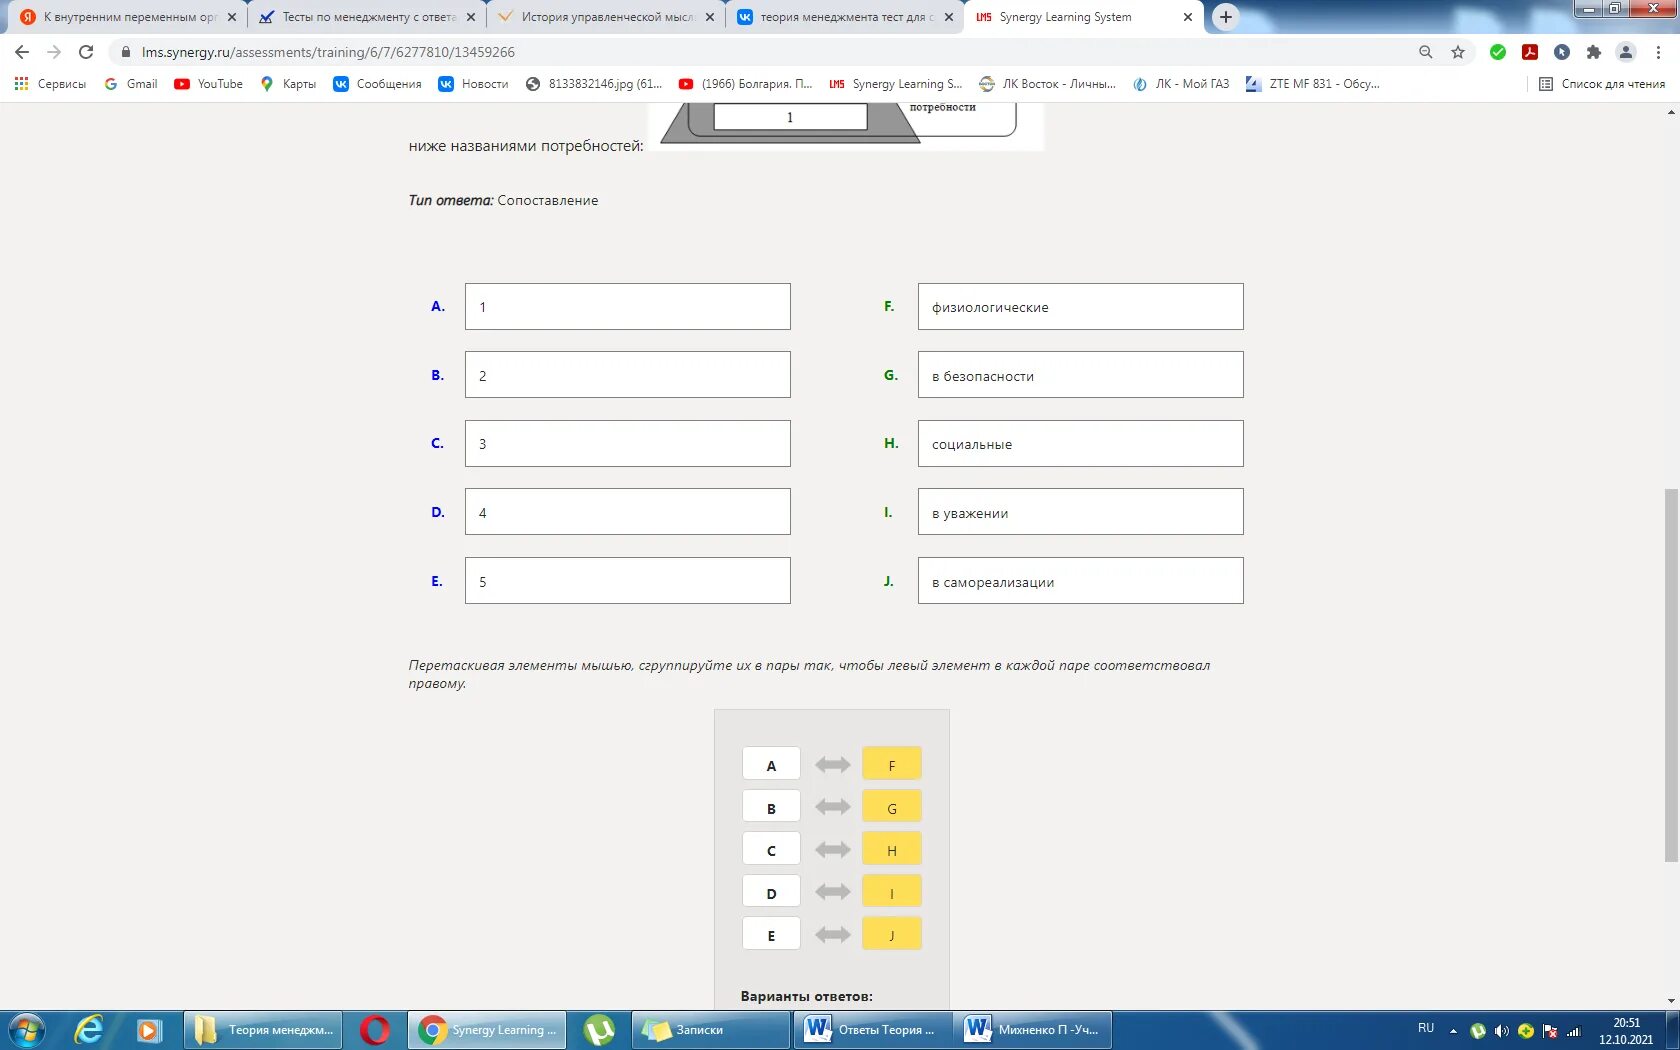Open uTorrent from the taskbar
This screenshot has width=1680, height=1050.
click(x=599, y=1030)
